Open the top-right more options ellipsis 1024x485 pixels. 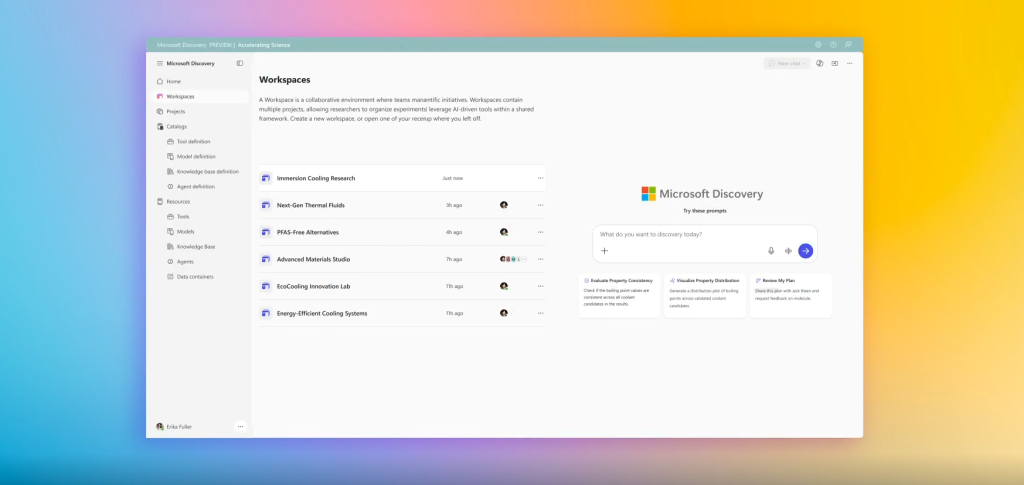click(850, 63)
